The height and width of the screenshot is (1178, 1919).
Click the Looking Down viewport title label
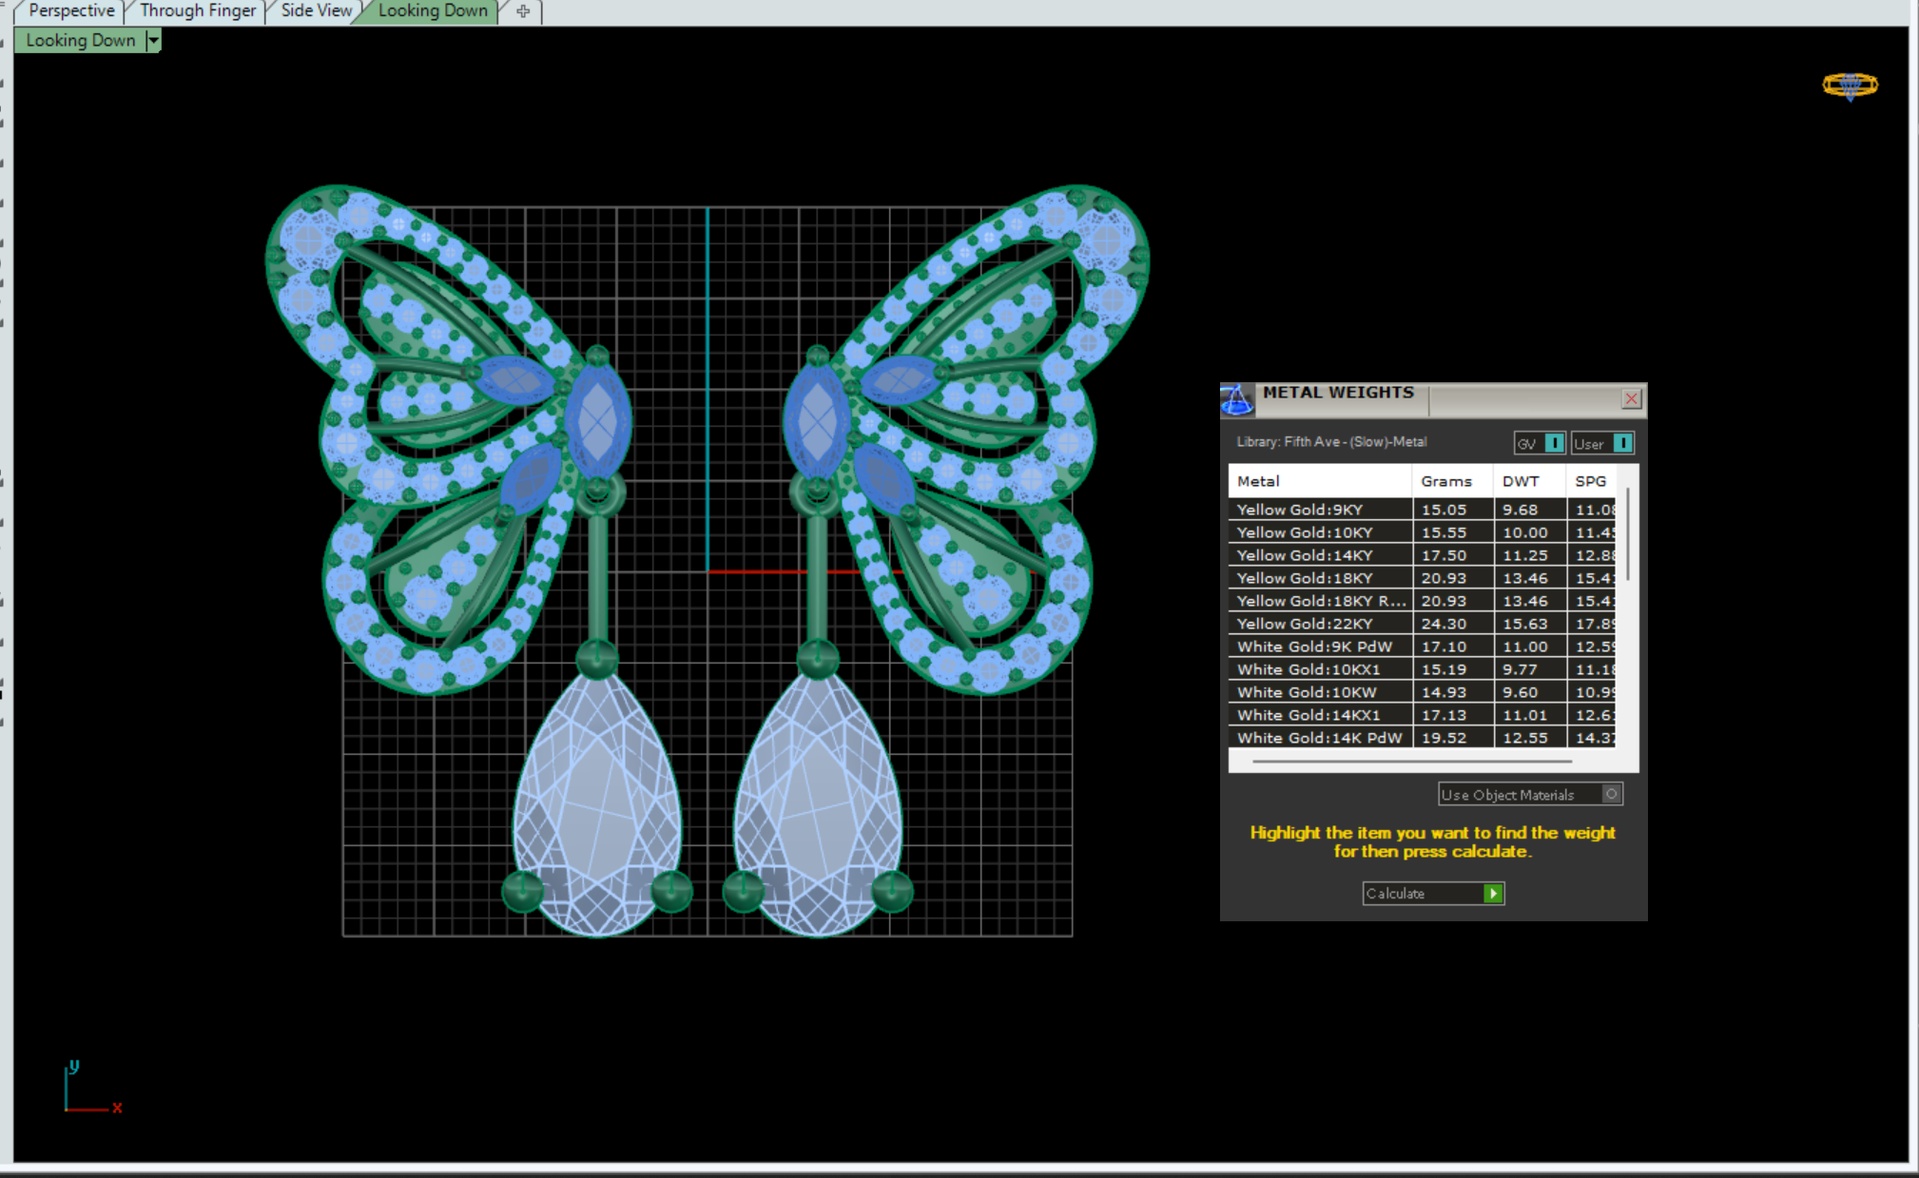[x=80, y=40]
